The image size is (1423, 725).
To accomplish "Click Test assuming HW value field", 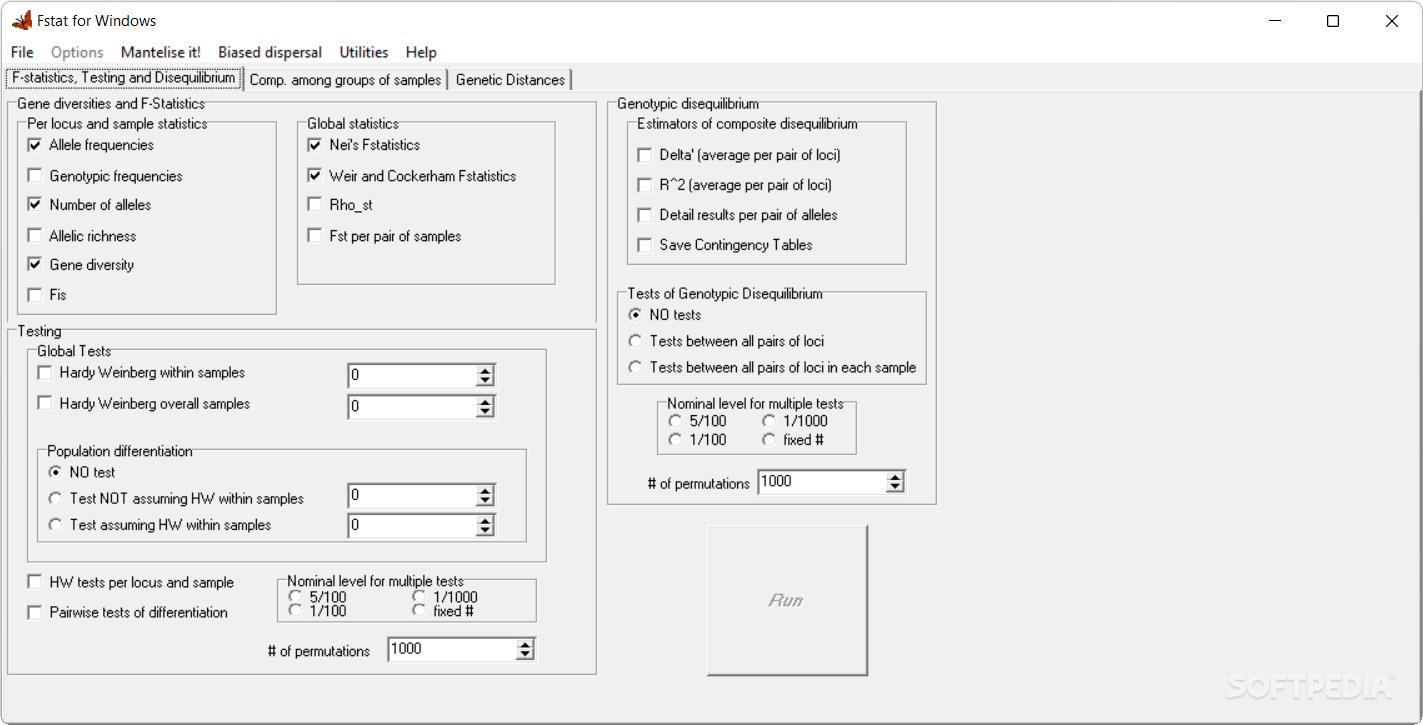I will [x=412, y=526].
